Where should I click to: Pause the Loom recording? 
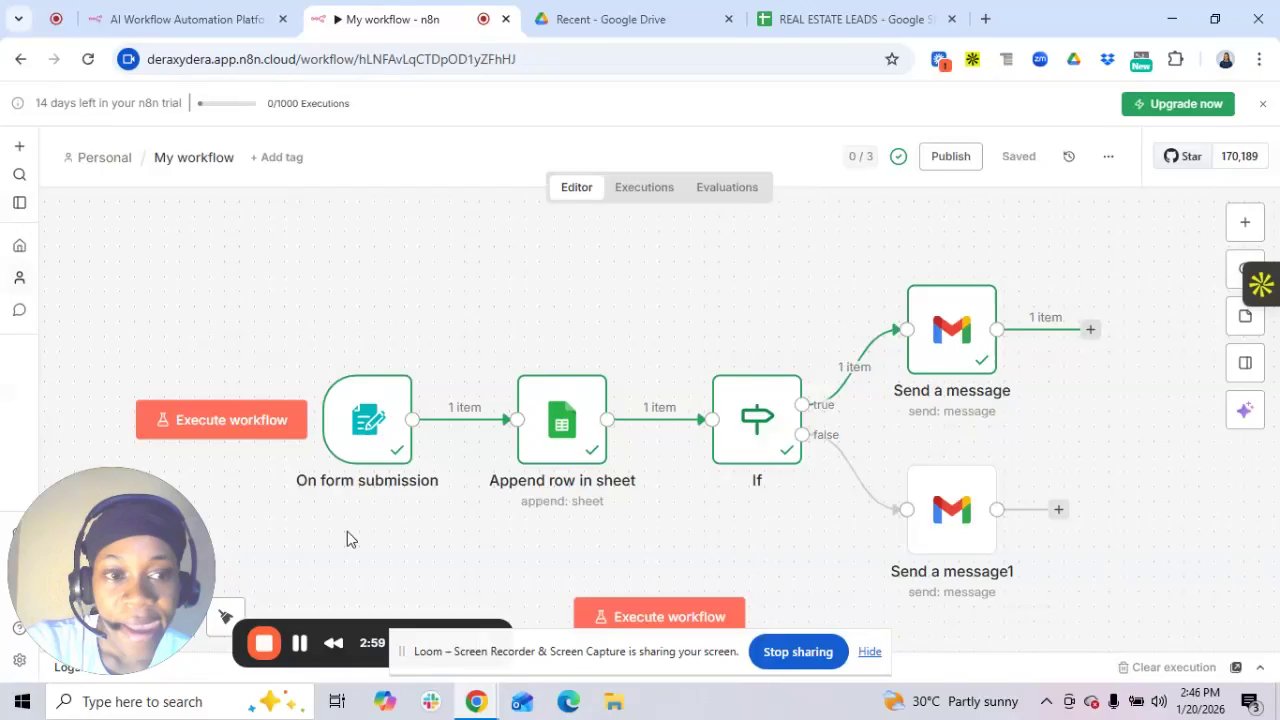tap(299, 643)
